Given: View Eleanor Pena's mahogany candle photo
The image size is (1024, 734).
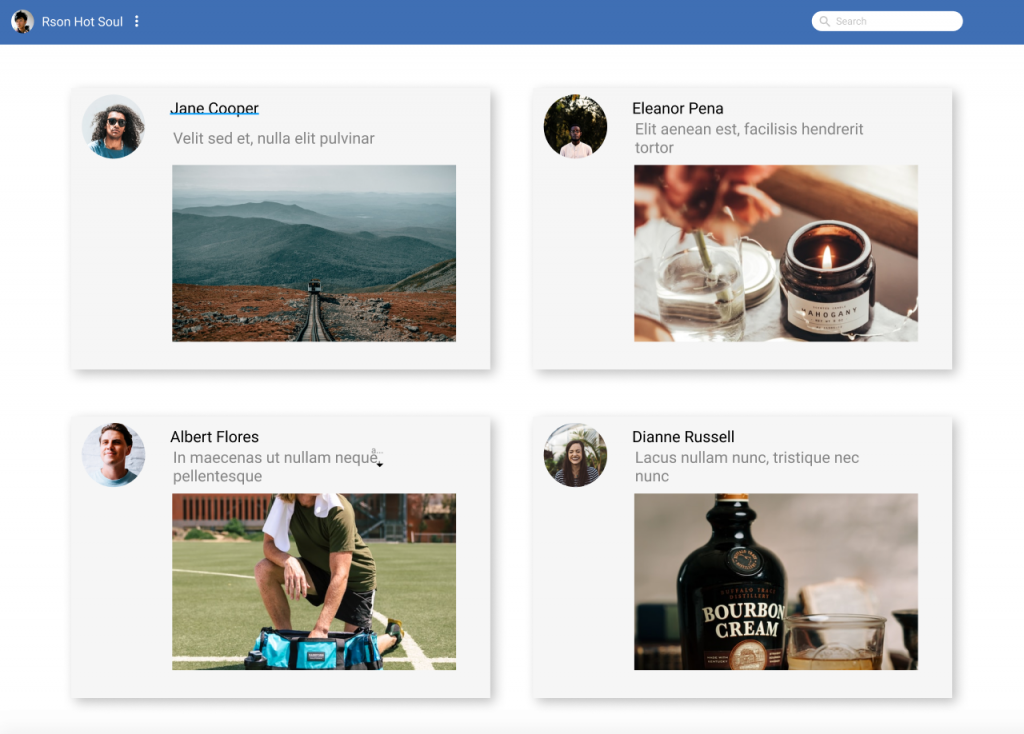Looking at the screenshot, I should 776,253.
